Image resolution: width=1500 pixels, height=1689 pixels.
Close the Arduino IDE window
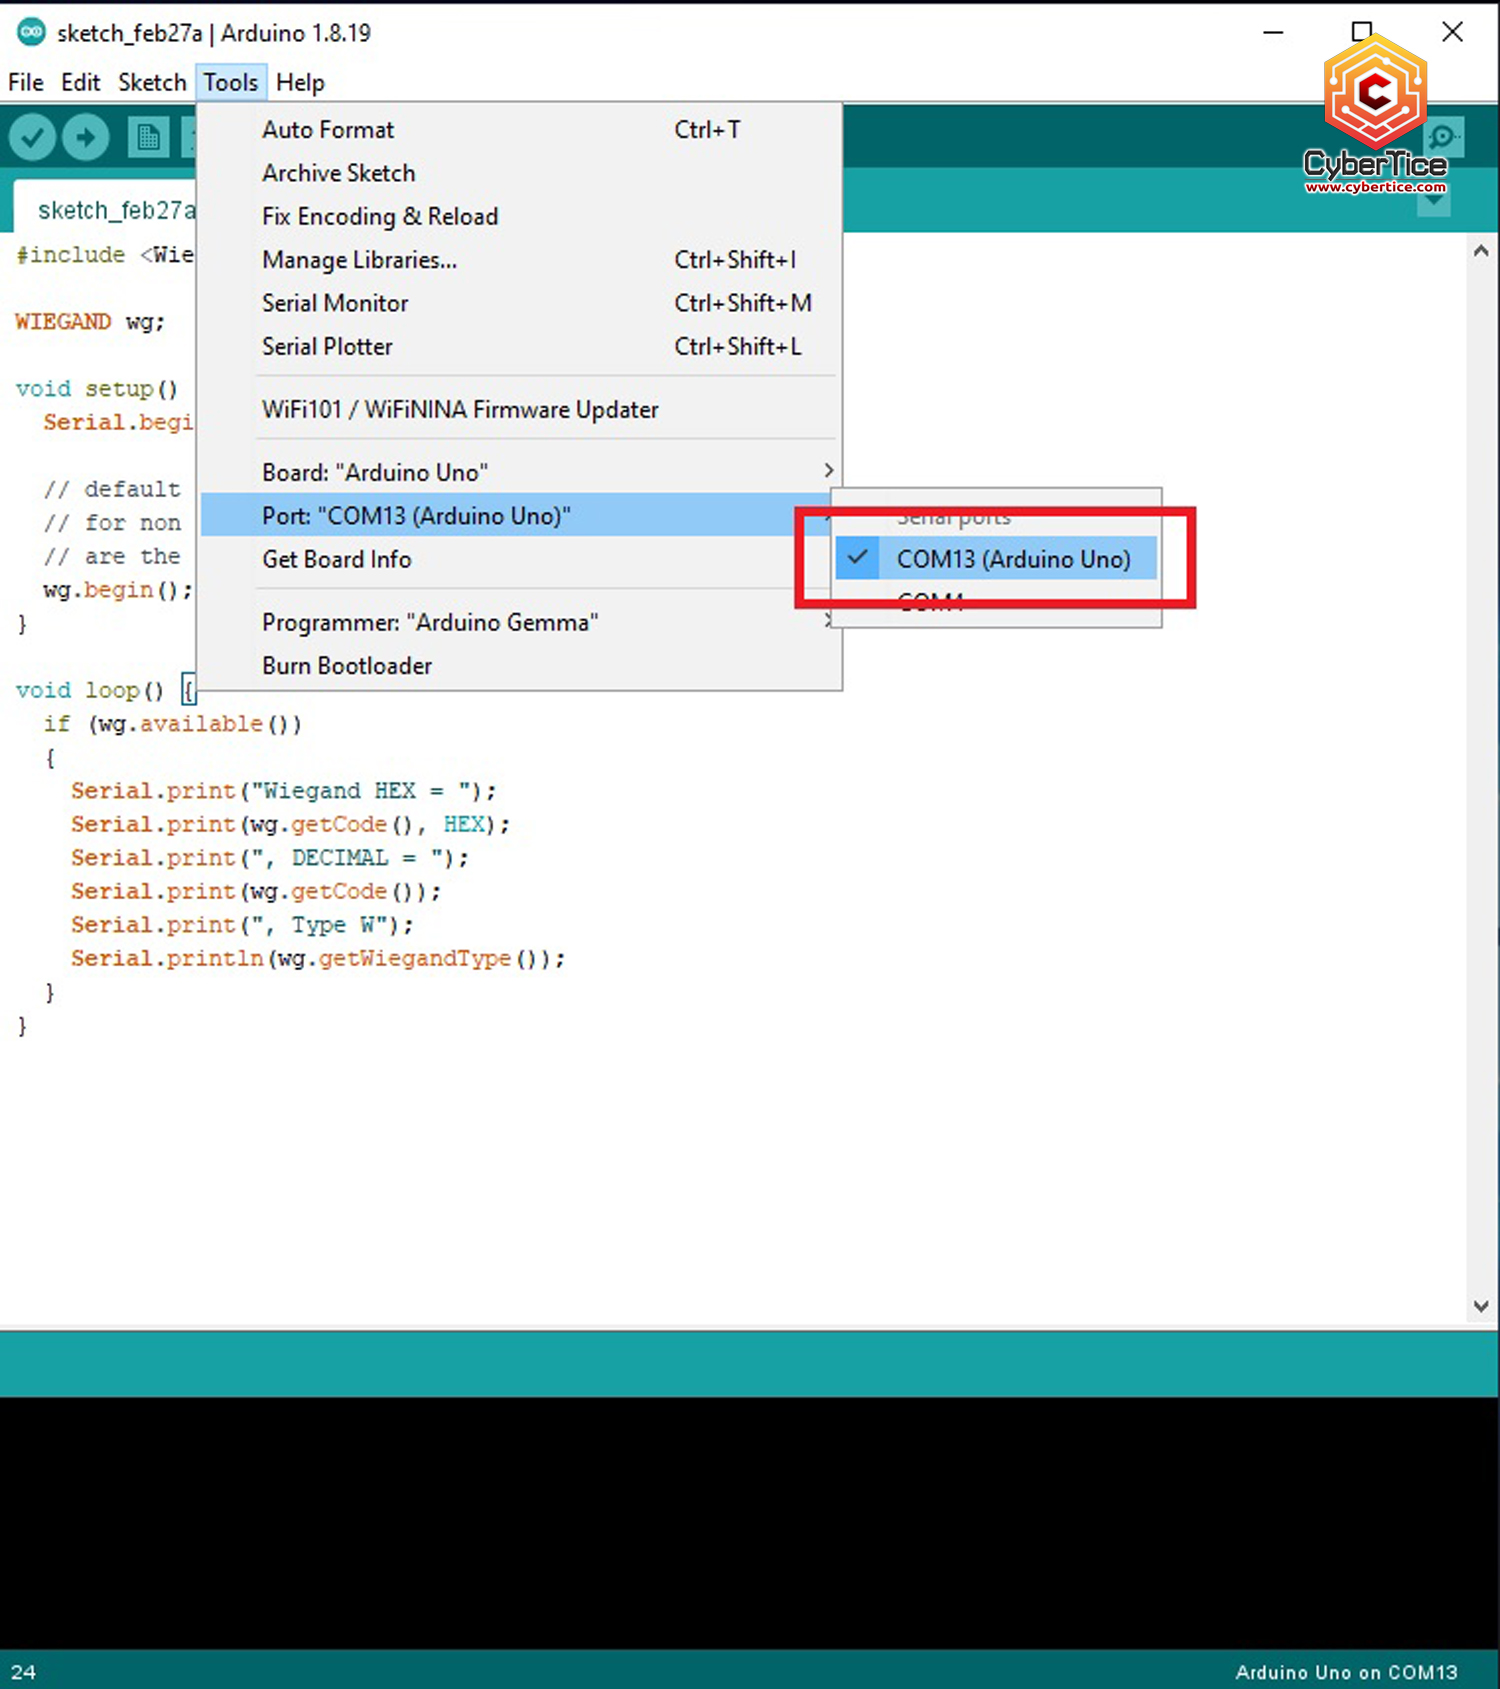coord(1453,32)
